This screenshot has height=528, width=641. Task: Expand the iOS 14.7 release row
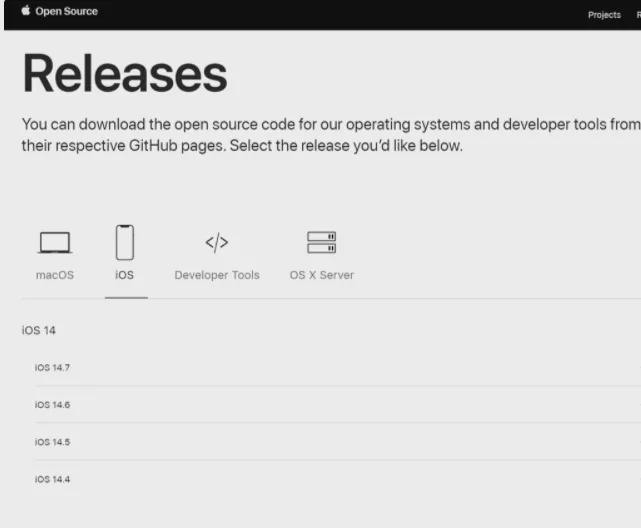click(x=338, y=368)
